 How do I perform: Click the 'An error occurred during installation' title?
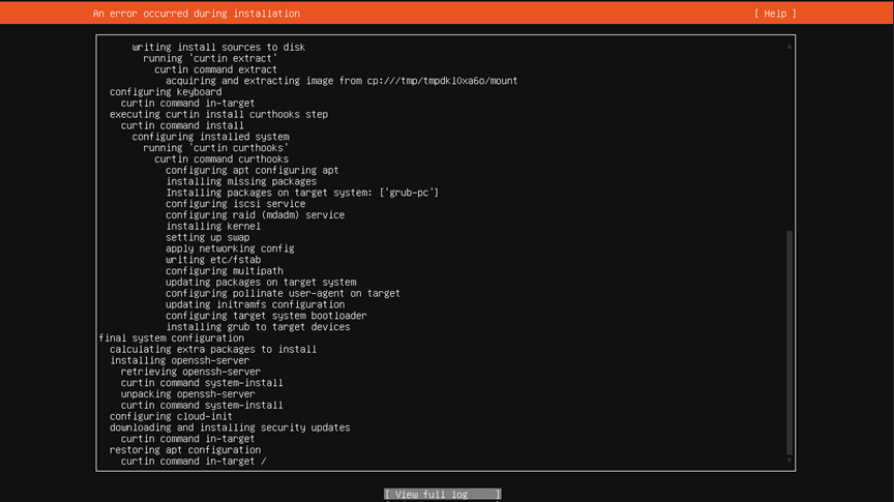tap(196, 14)
